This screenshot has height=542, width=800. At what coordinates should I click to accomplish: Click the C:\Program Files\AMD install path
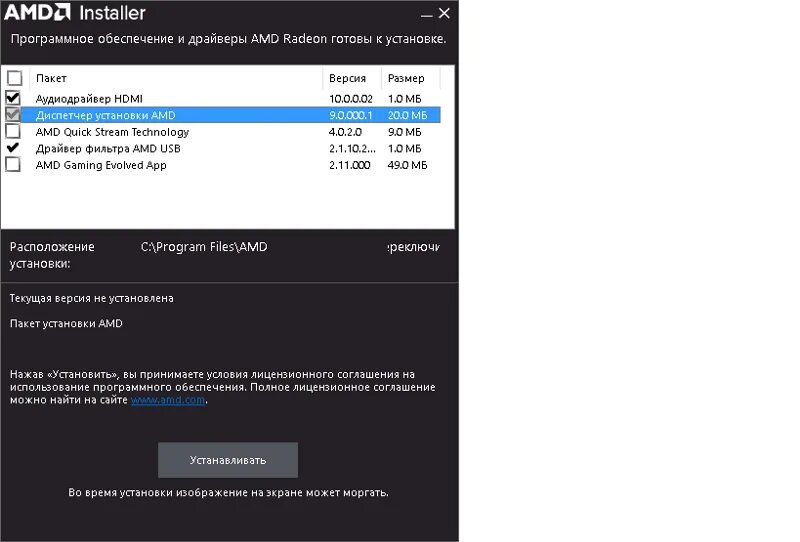[204, 247]
